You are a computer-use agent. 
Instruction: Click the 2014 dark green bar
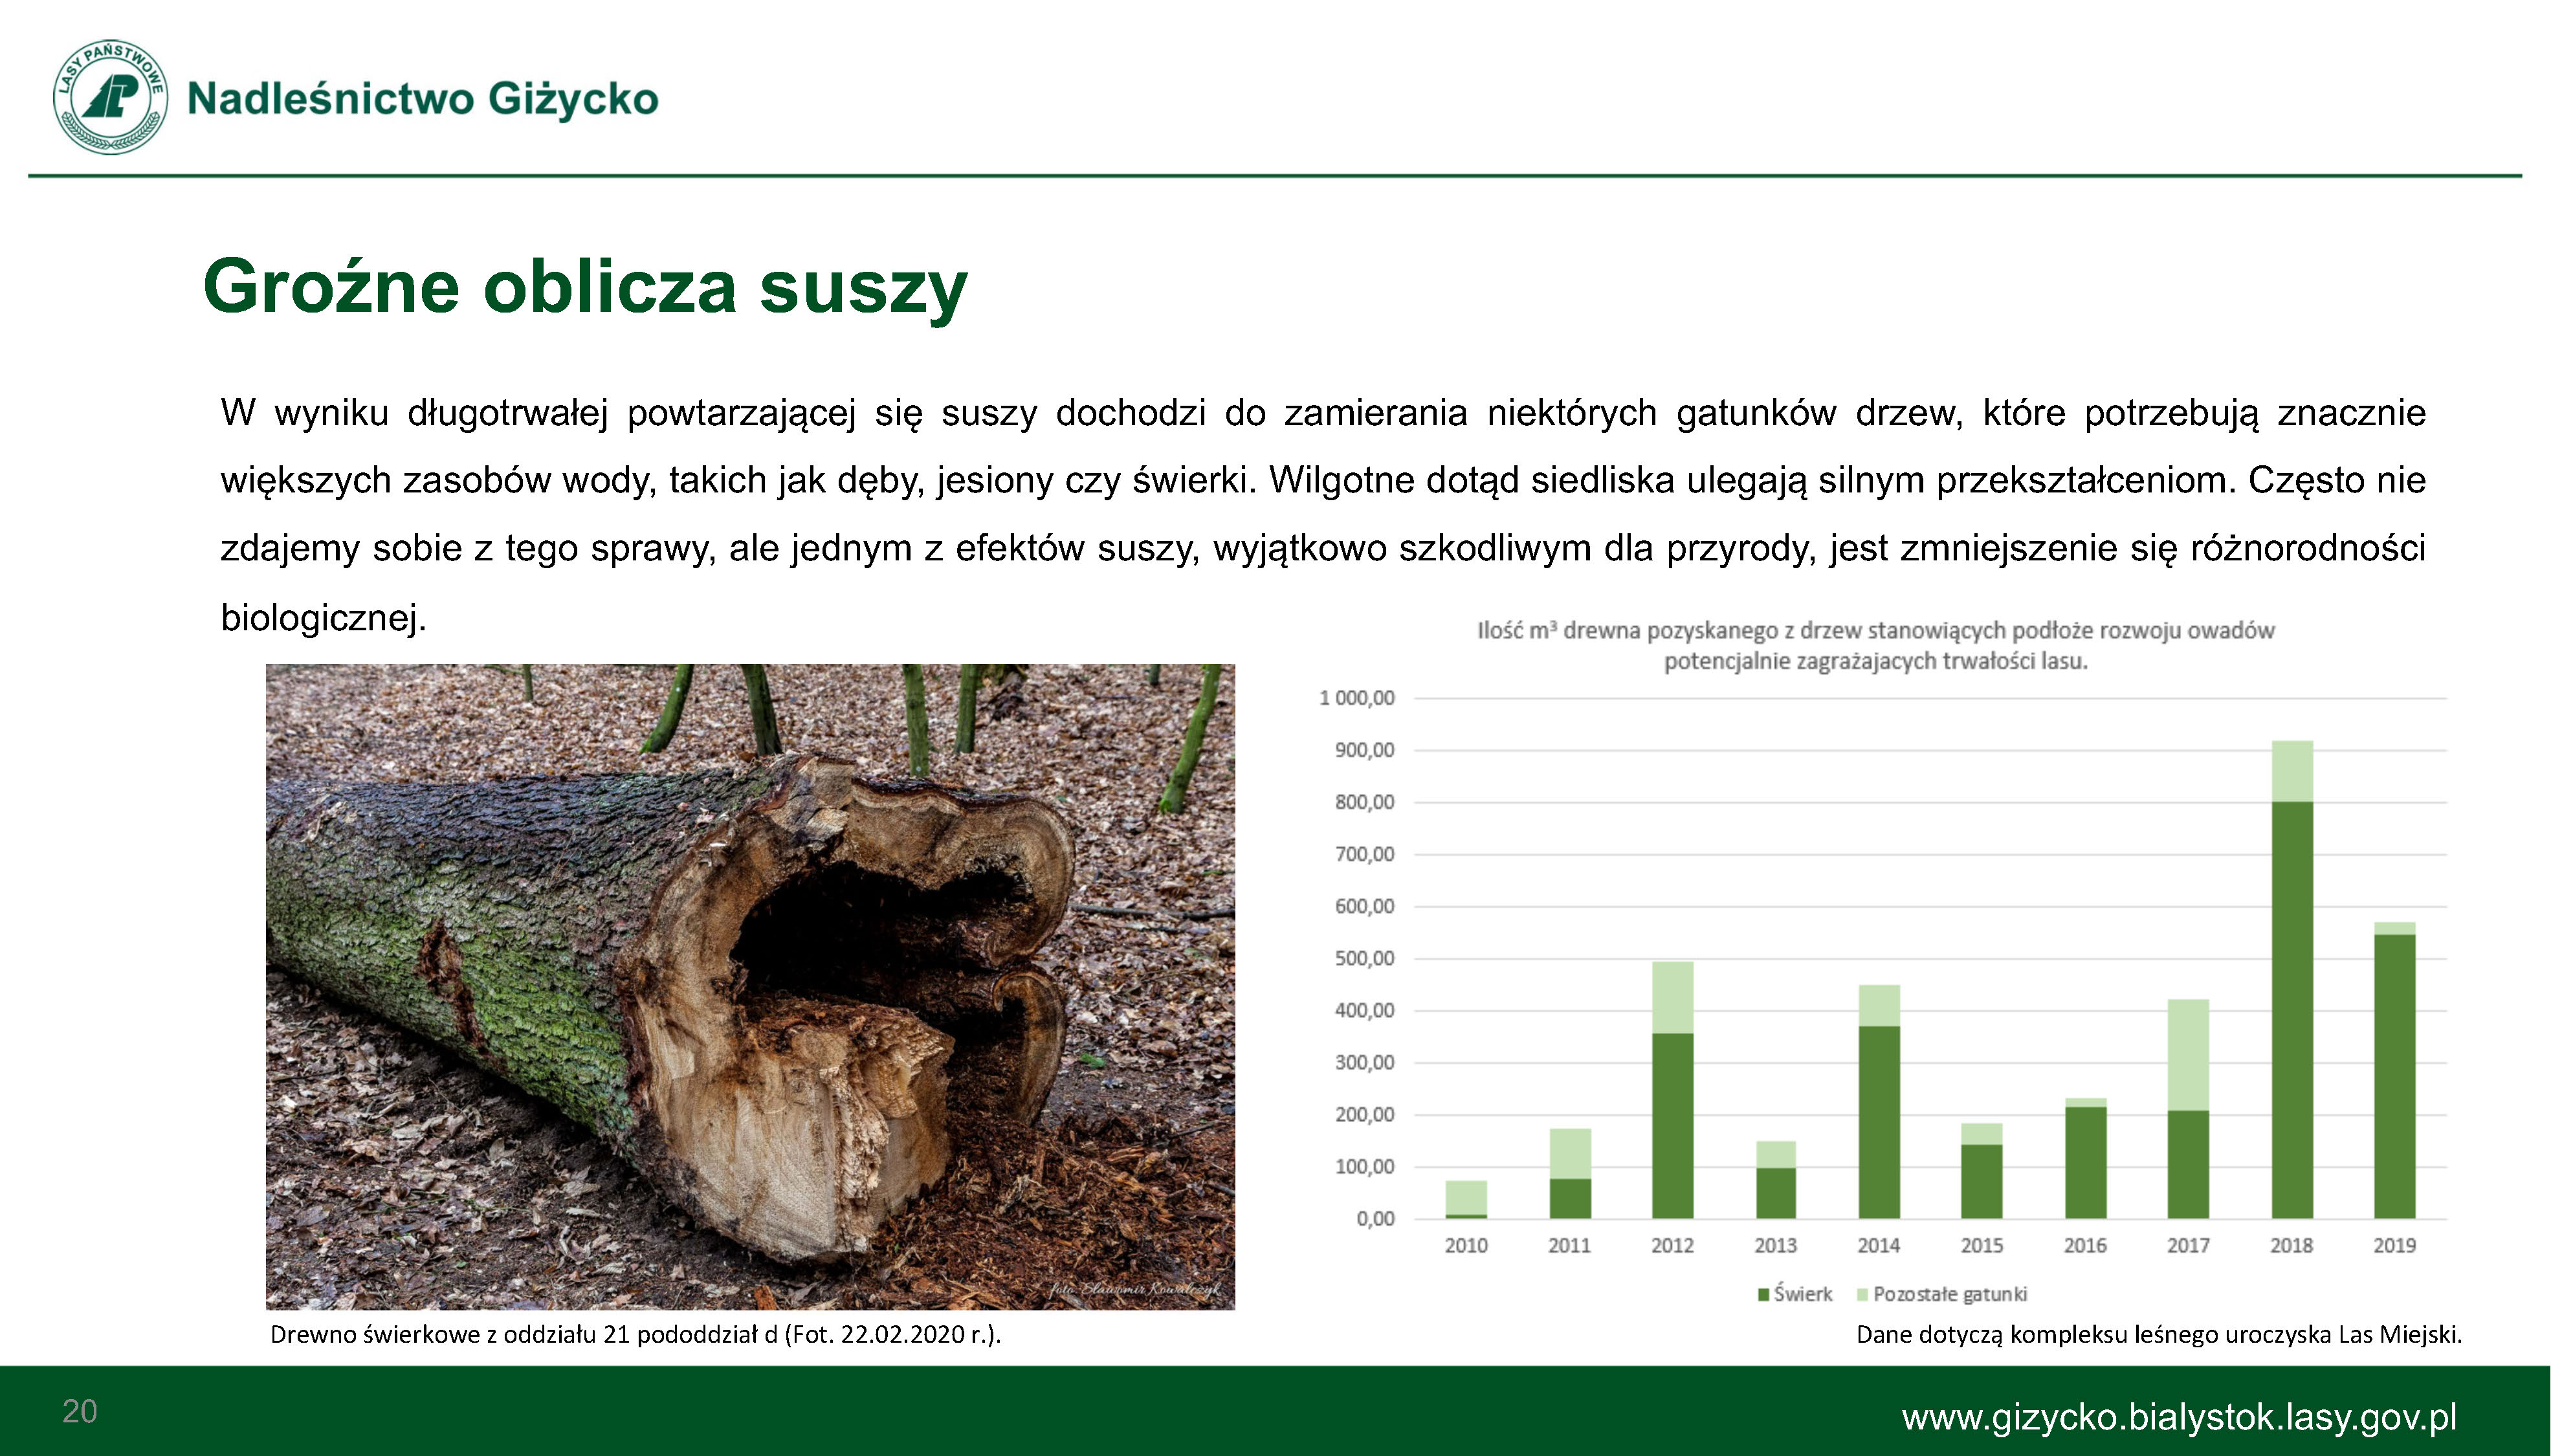coord(1879,1122)
